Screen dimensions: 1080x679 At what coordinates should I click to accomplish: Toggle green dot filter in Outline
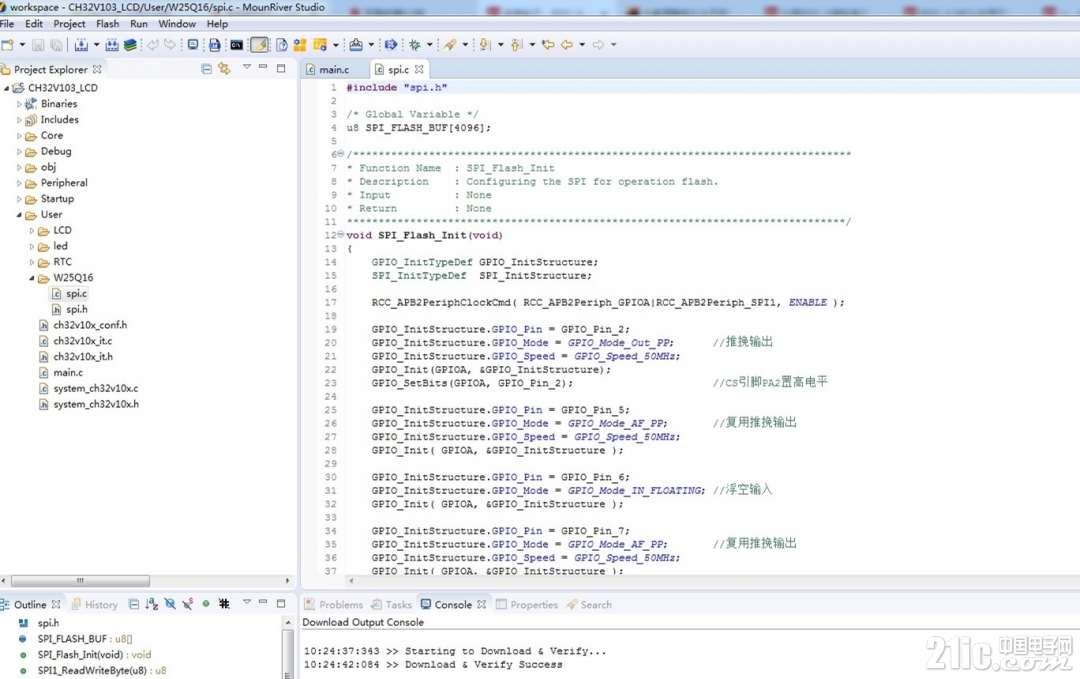(x=205, y=604)
